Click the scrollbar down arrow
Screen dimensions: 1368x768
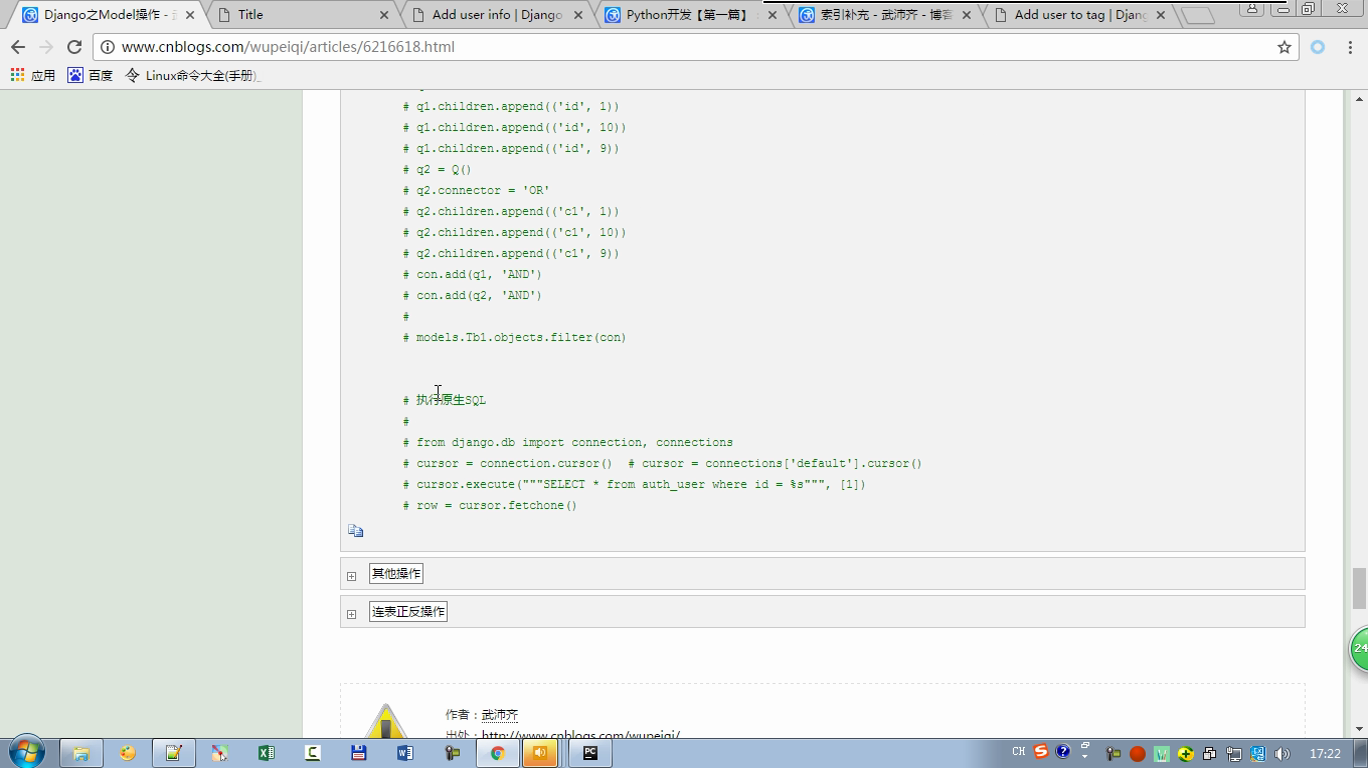1359,729
